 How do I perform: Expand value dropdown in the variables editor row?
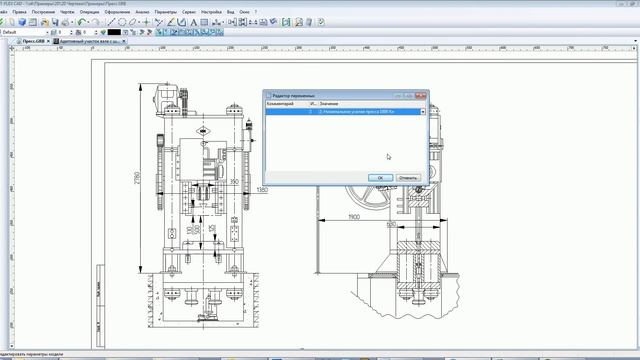[x=423, y=111]
